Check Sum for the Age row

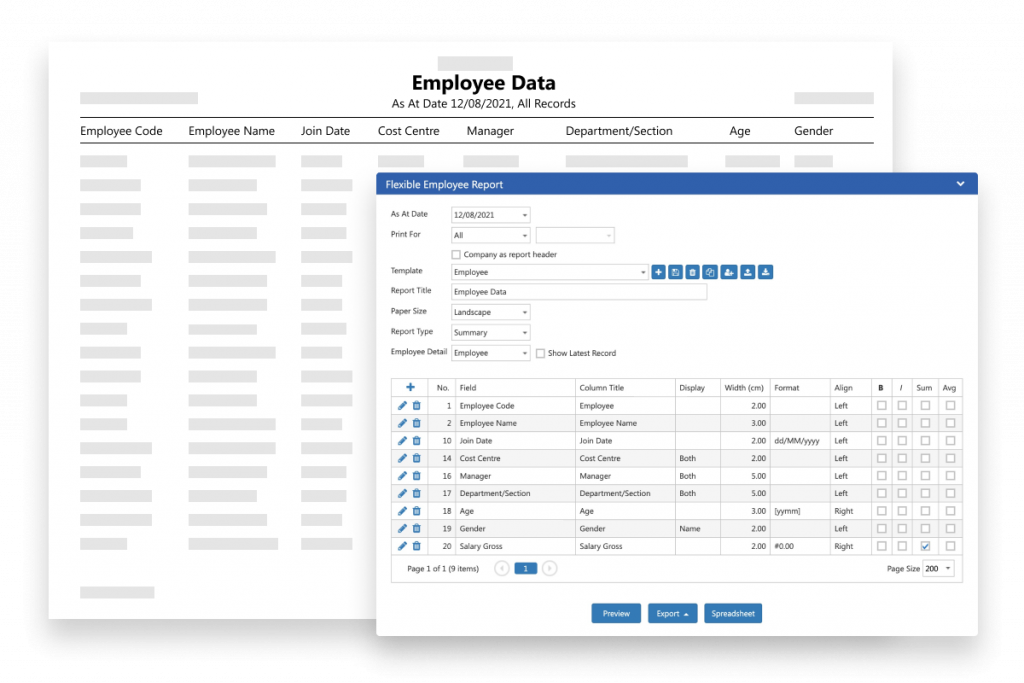point(925,511)
